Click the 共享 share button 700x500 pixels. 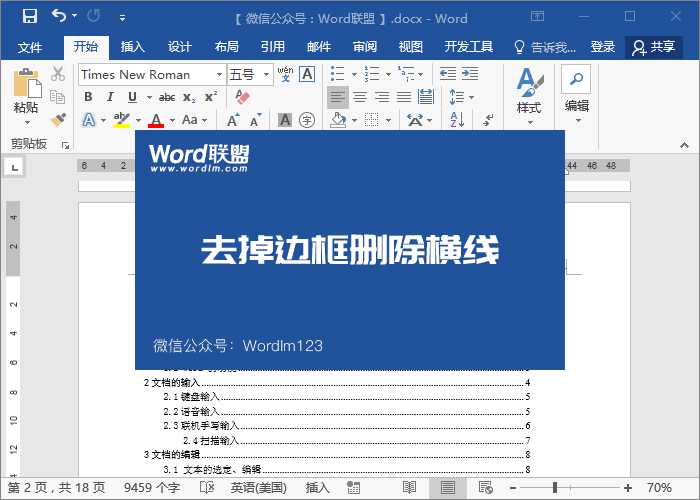(654, 47)
